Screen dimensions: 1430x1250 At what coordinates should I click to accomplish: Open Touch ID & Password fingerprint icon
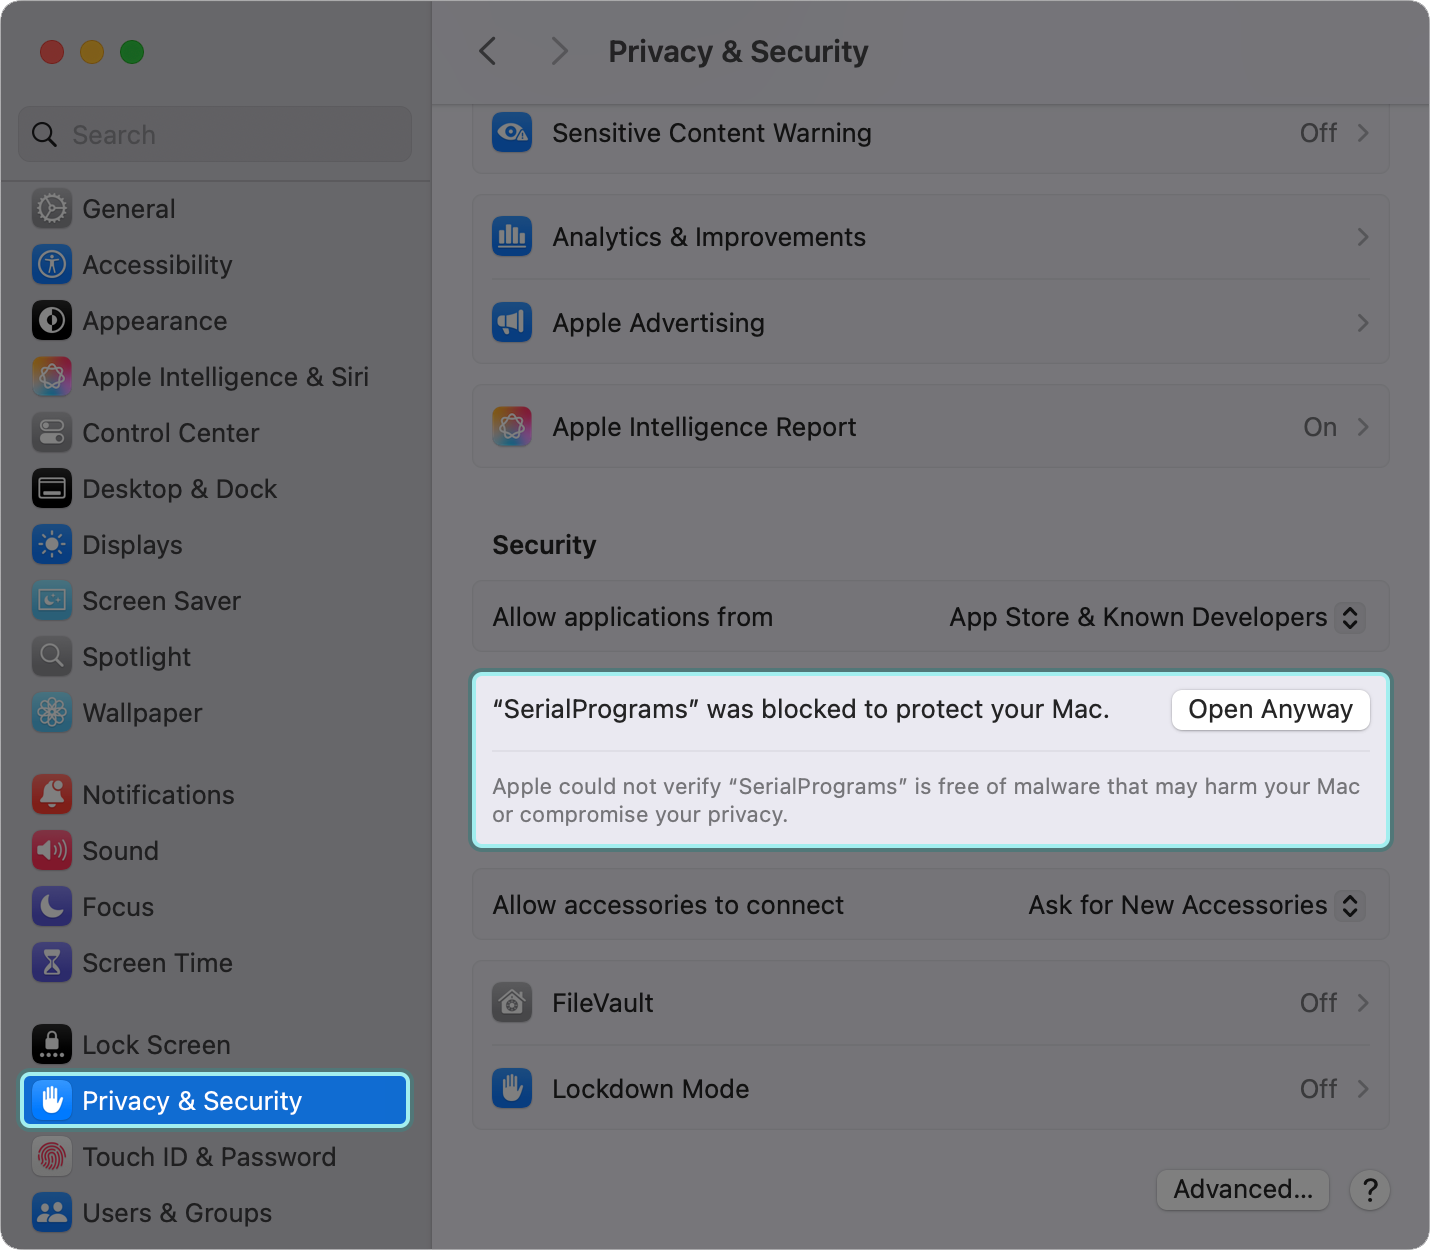coord(52,1157)
